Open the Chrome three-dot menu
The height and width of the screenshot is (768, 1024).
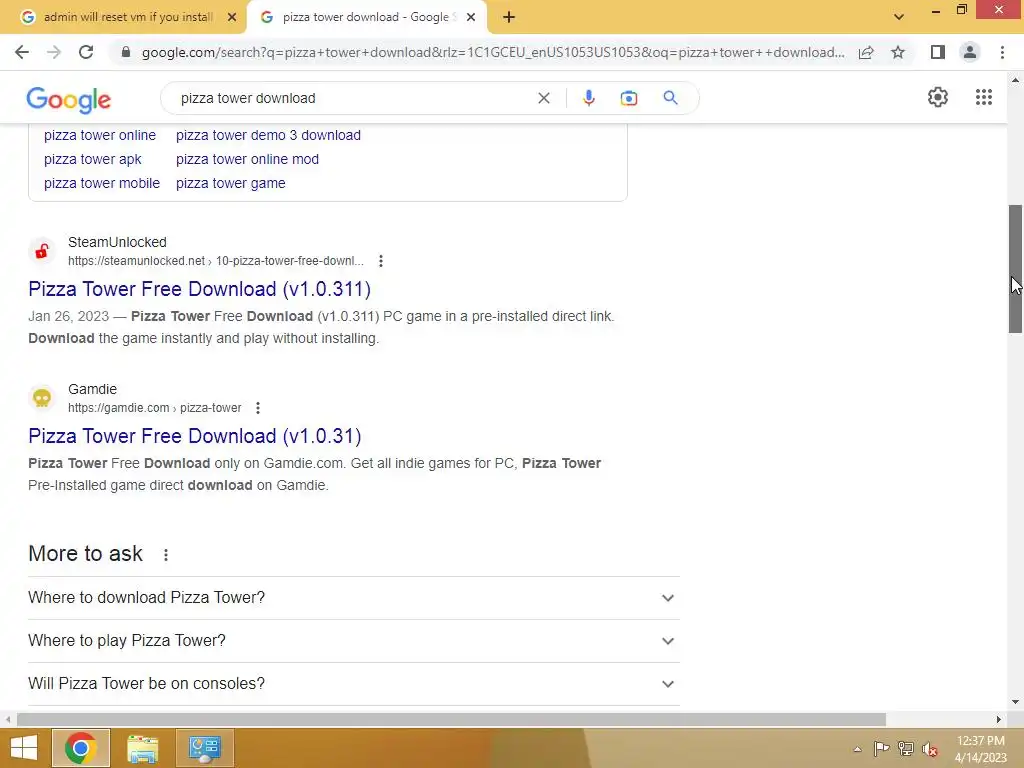coord(1002,52)
